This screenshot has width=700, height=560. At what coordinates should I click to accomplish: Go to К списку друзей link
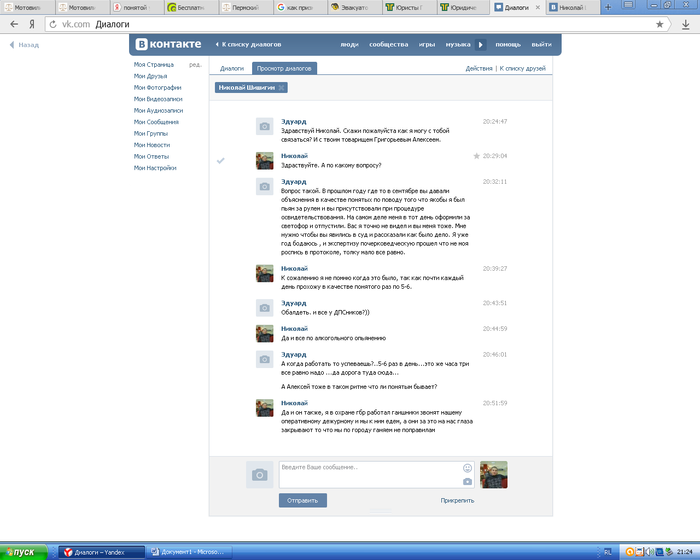click(522, 68)
